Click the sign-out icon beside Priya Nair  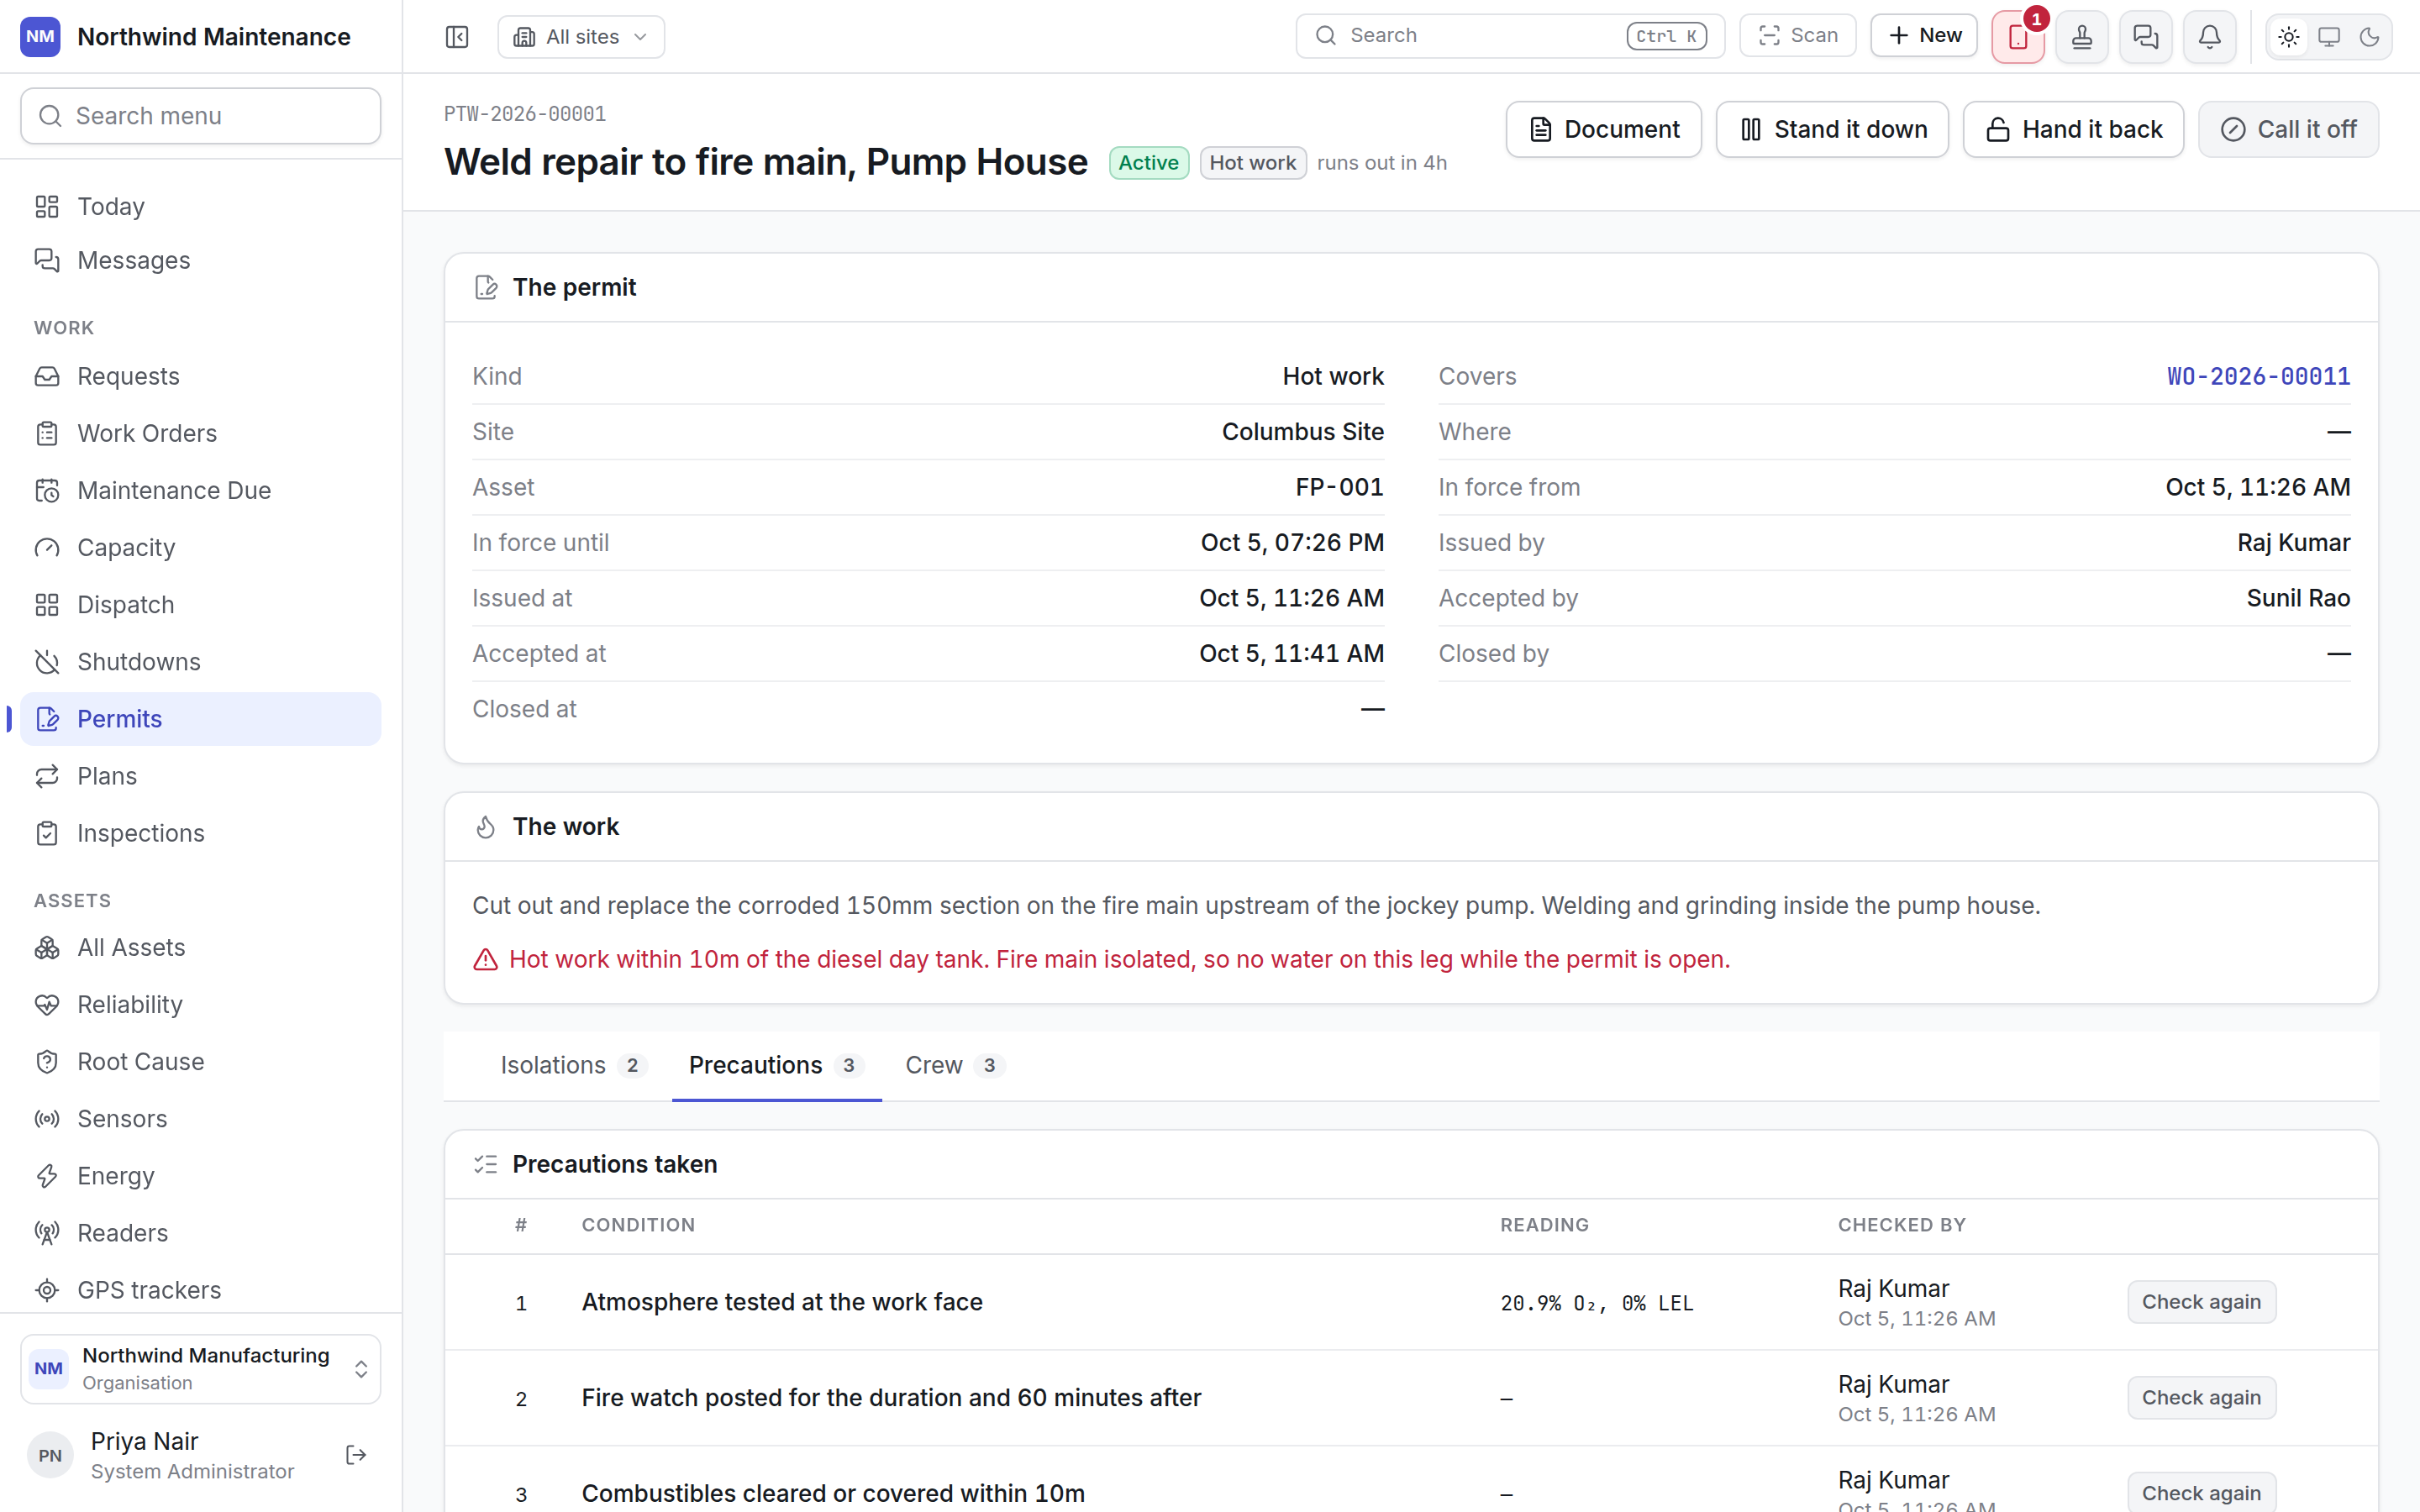(x=356, y=1455)
